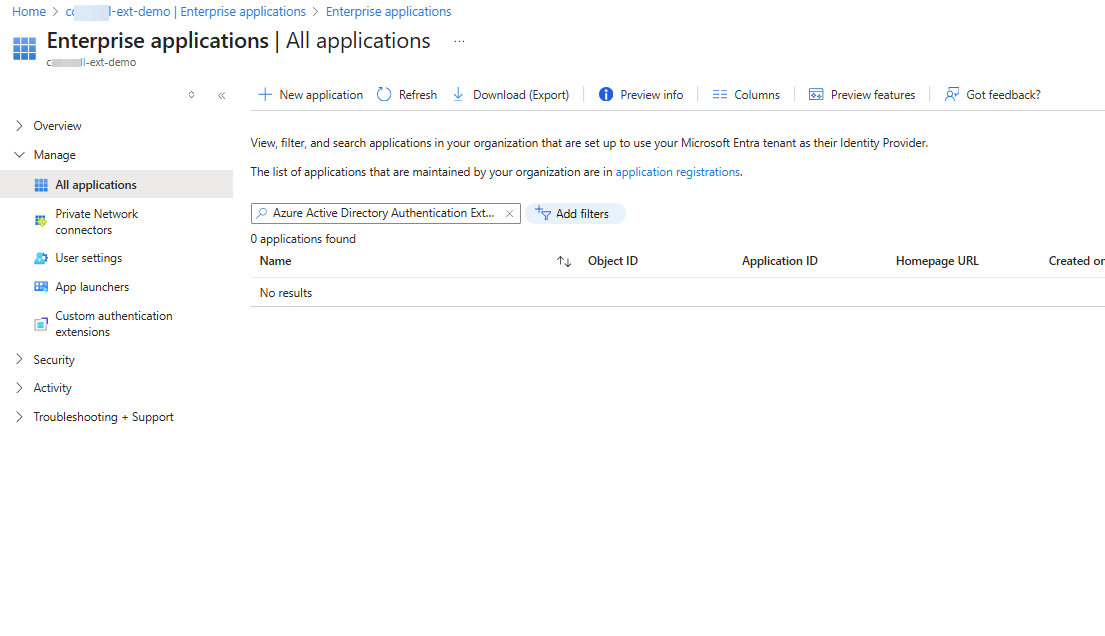
Task: Click Got feedback? button
Action: [992, 94]
